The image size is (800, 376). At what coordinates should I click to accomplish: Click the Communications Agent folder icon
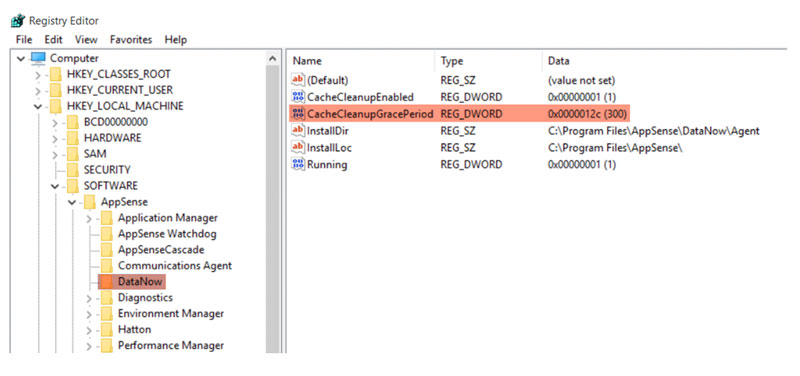pos(107,265)
